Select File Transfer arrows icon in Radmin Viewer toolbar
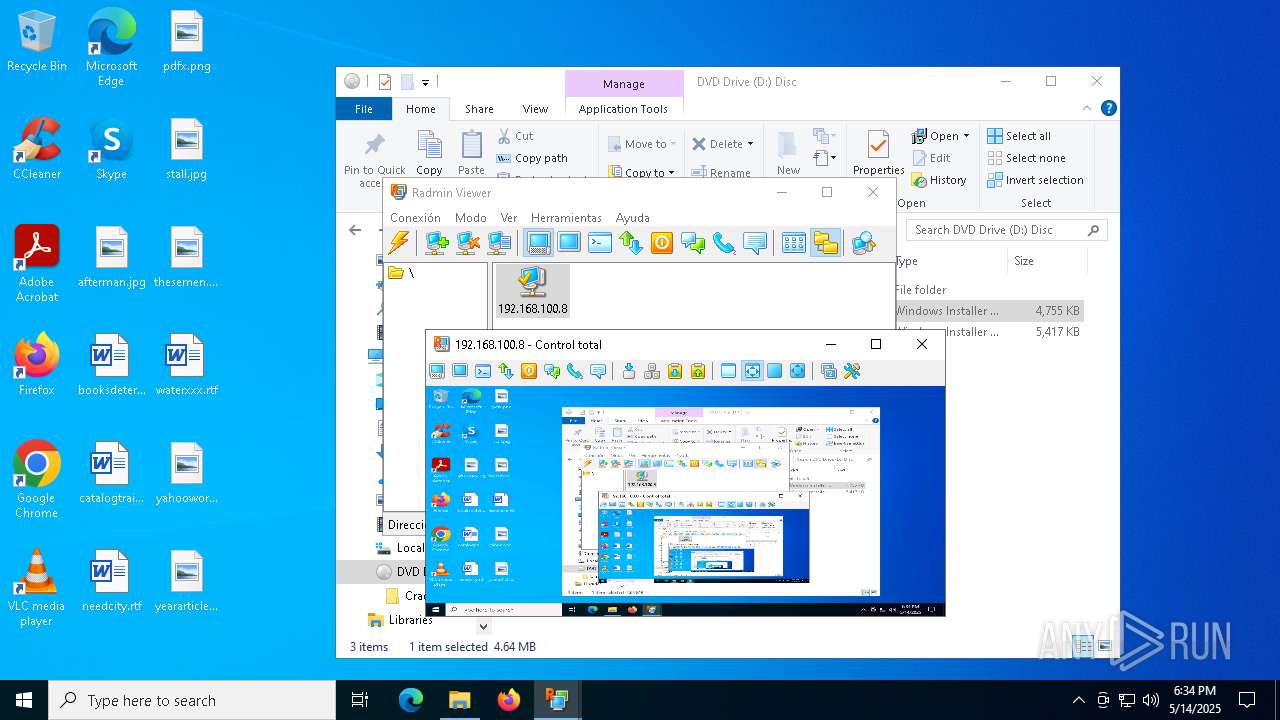1280x720 pixels. pos(631,242)
